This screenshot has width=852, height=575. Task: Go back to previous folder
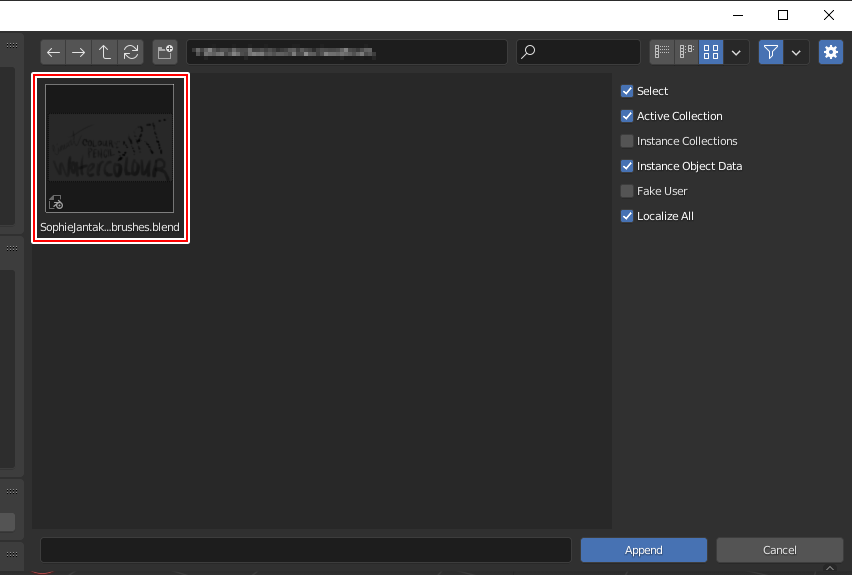[x=53, y=52]
